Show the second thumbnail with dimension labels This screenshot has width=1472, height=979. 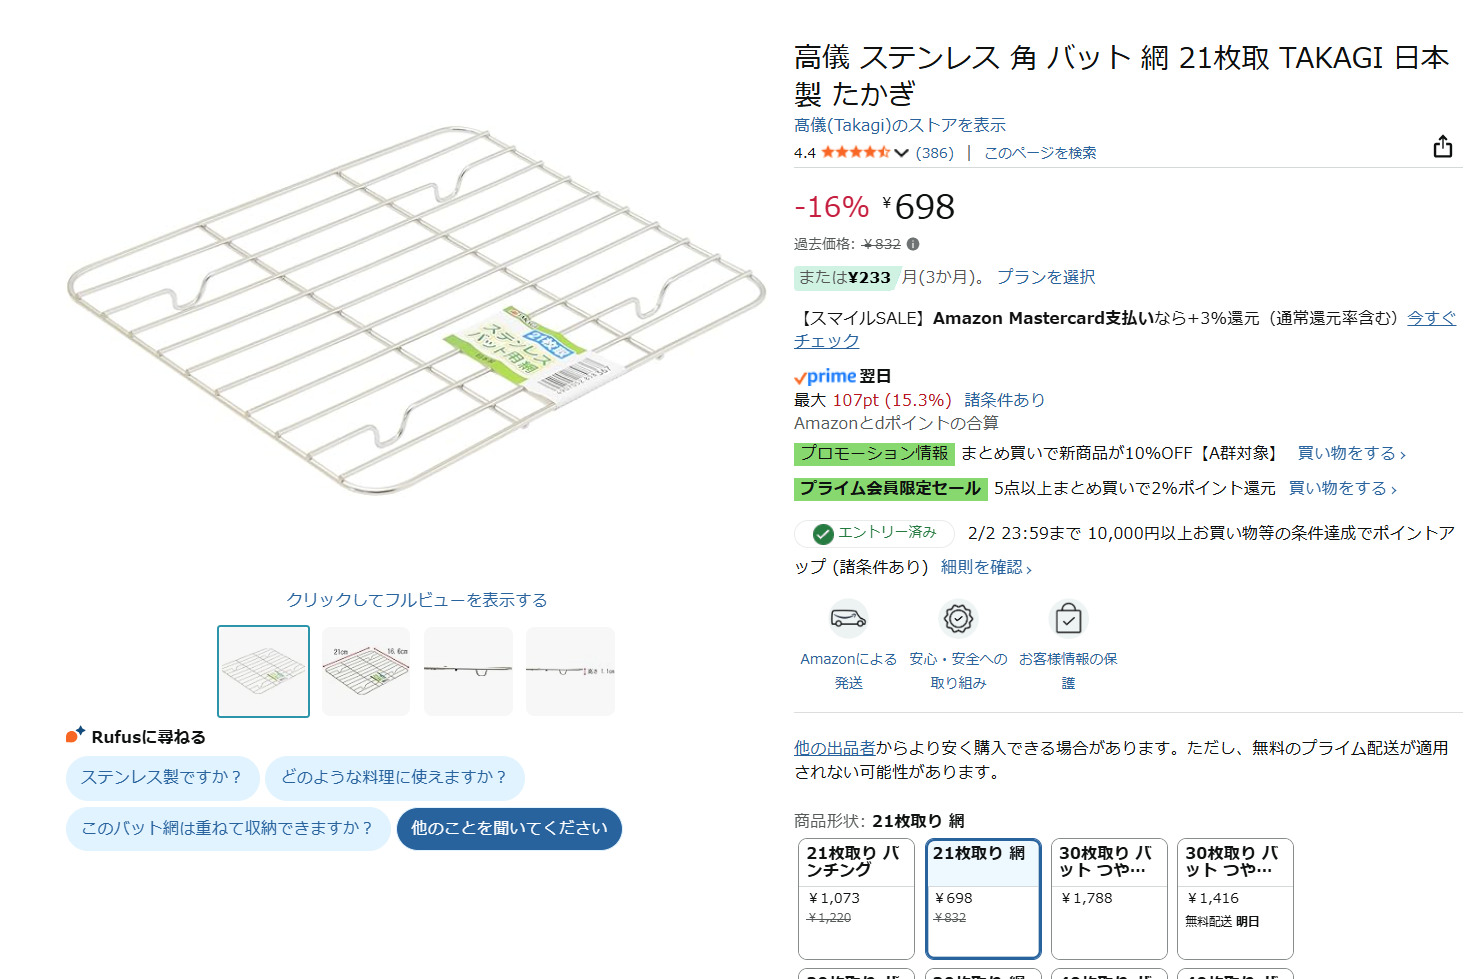coord(366,671)
